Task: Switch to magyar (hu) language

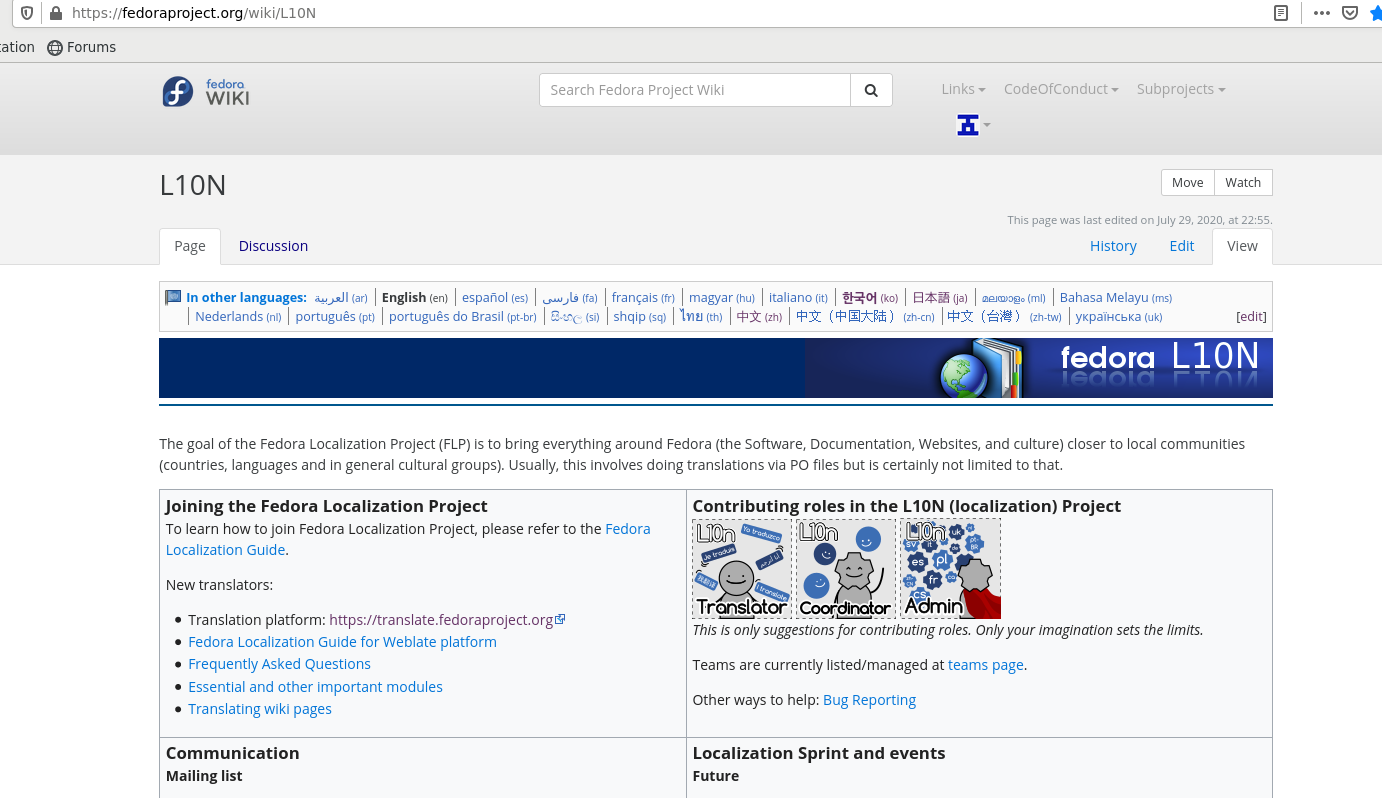Action: 722,298
